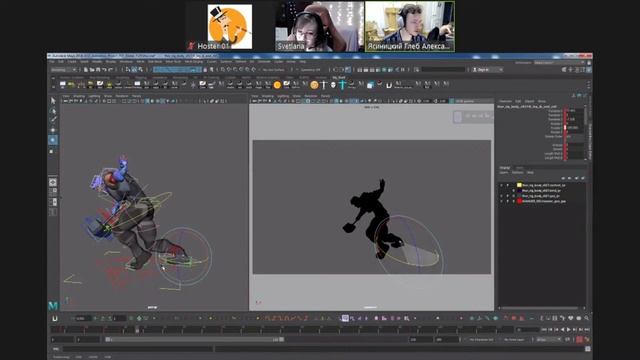Viewport: 640px width, 360px height.
Task: Select the arrow Select tool in toolbox
Action: 53,100
